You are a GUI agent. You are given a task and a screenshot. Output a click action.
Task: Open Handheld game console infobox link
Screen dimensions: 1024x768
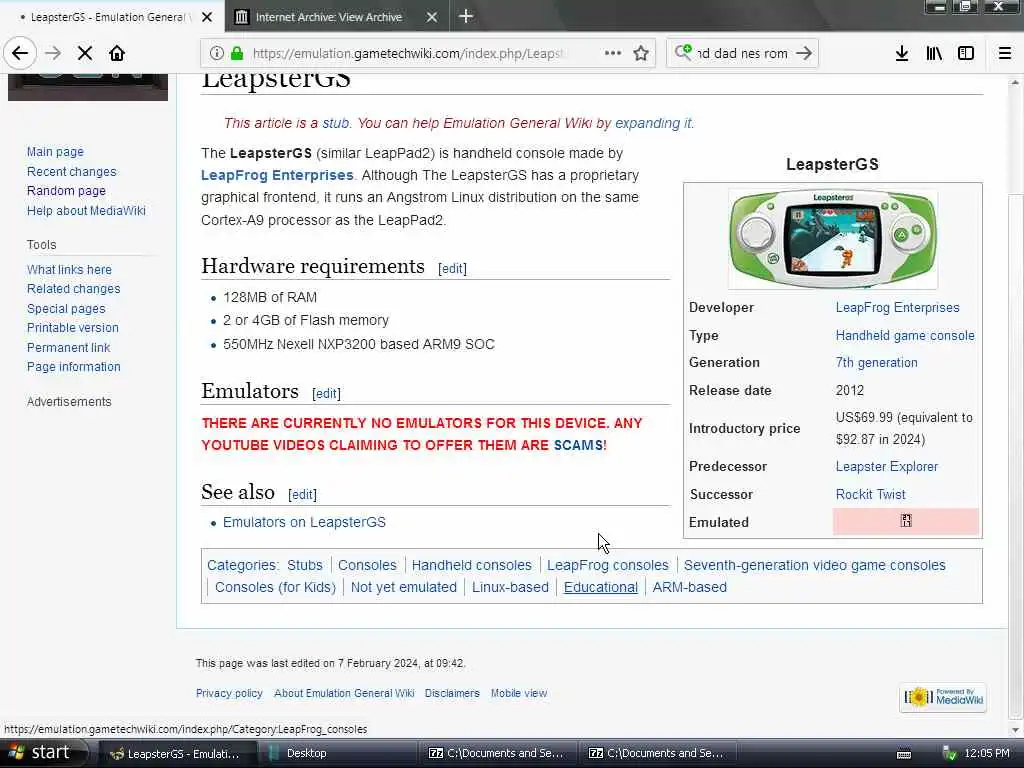coord(905,336)
